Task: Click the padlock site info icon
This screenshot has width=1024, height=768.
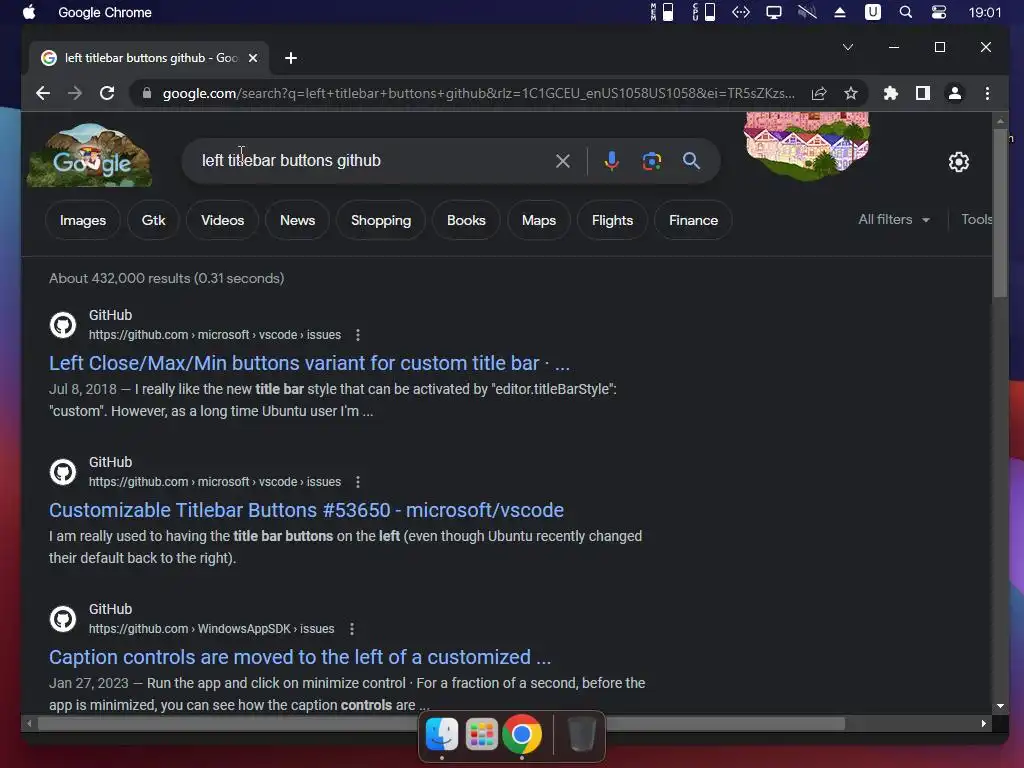Action: pyautogui.click(x=147, y=93)
